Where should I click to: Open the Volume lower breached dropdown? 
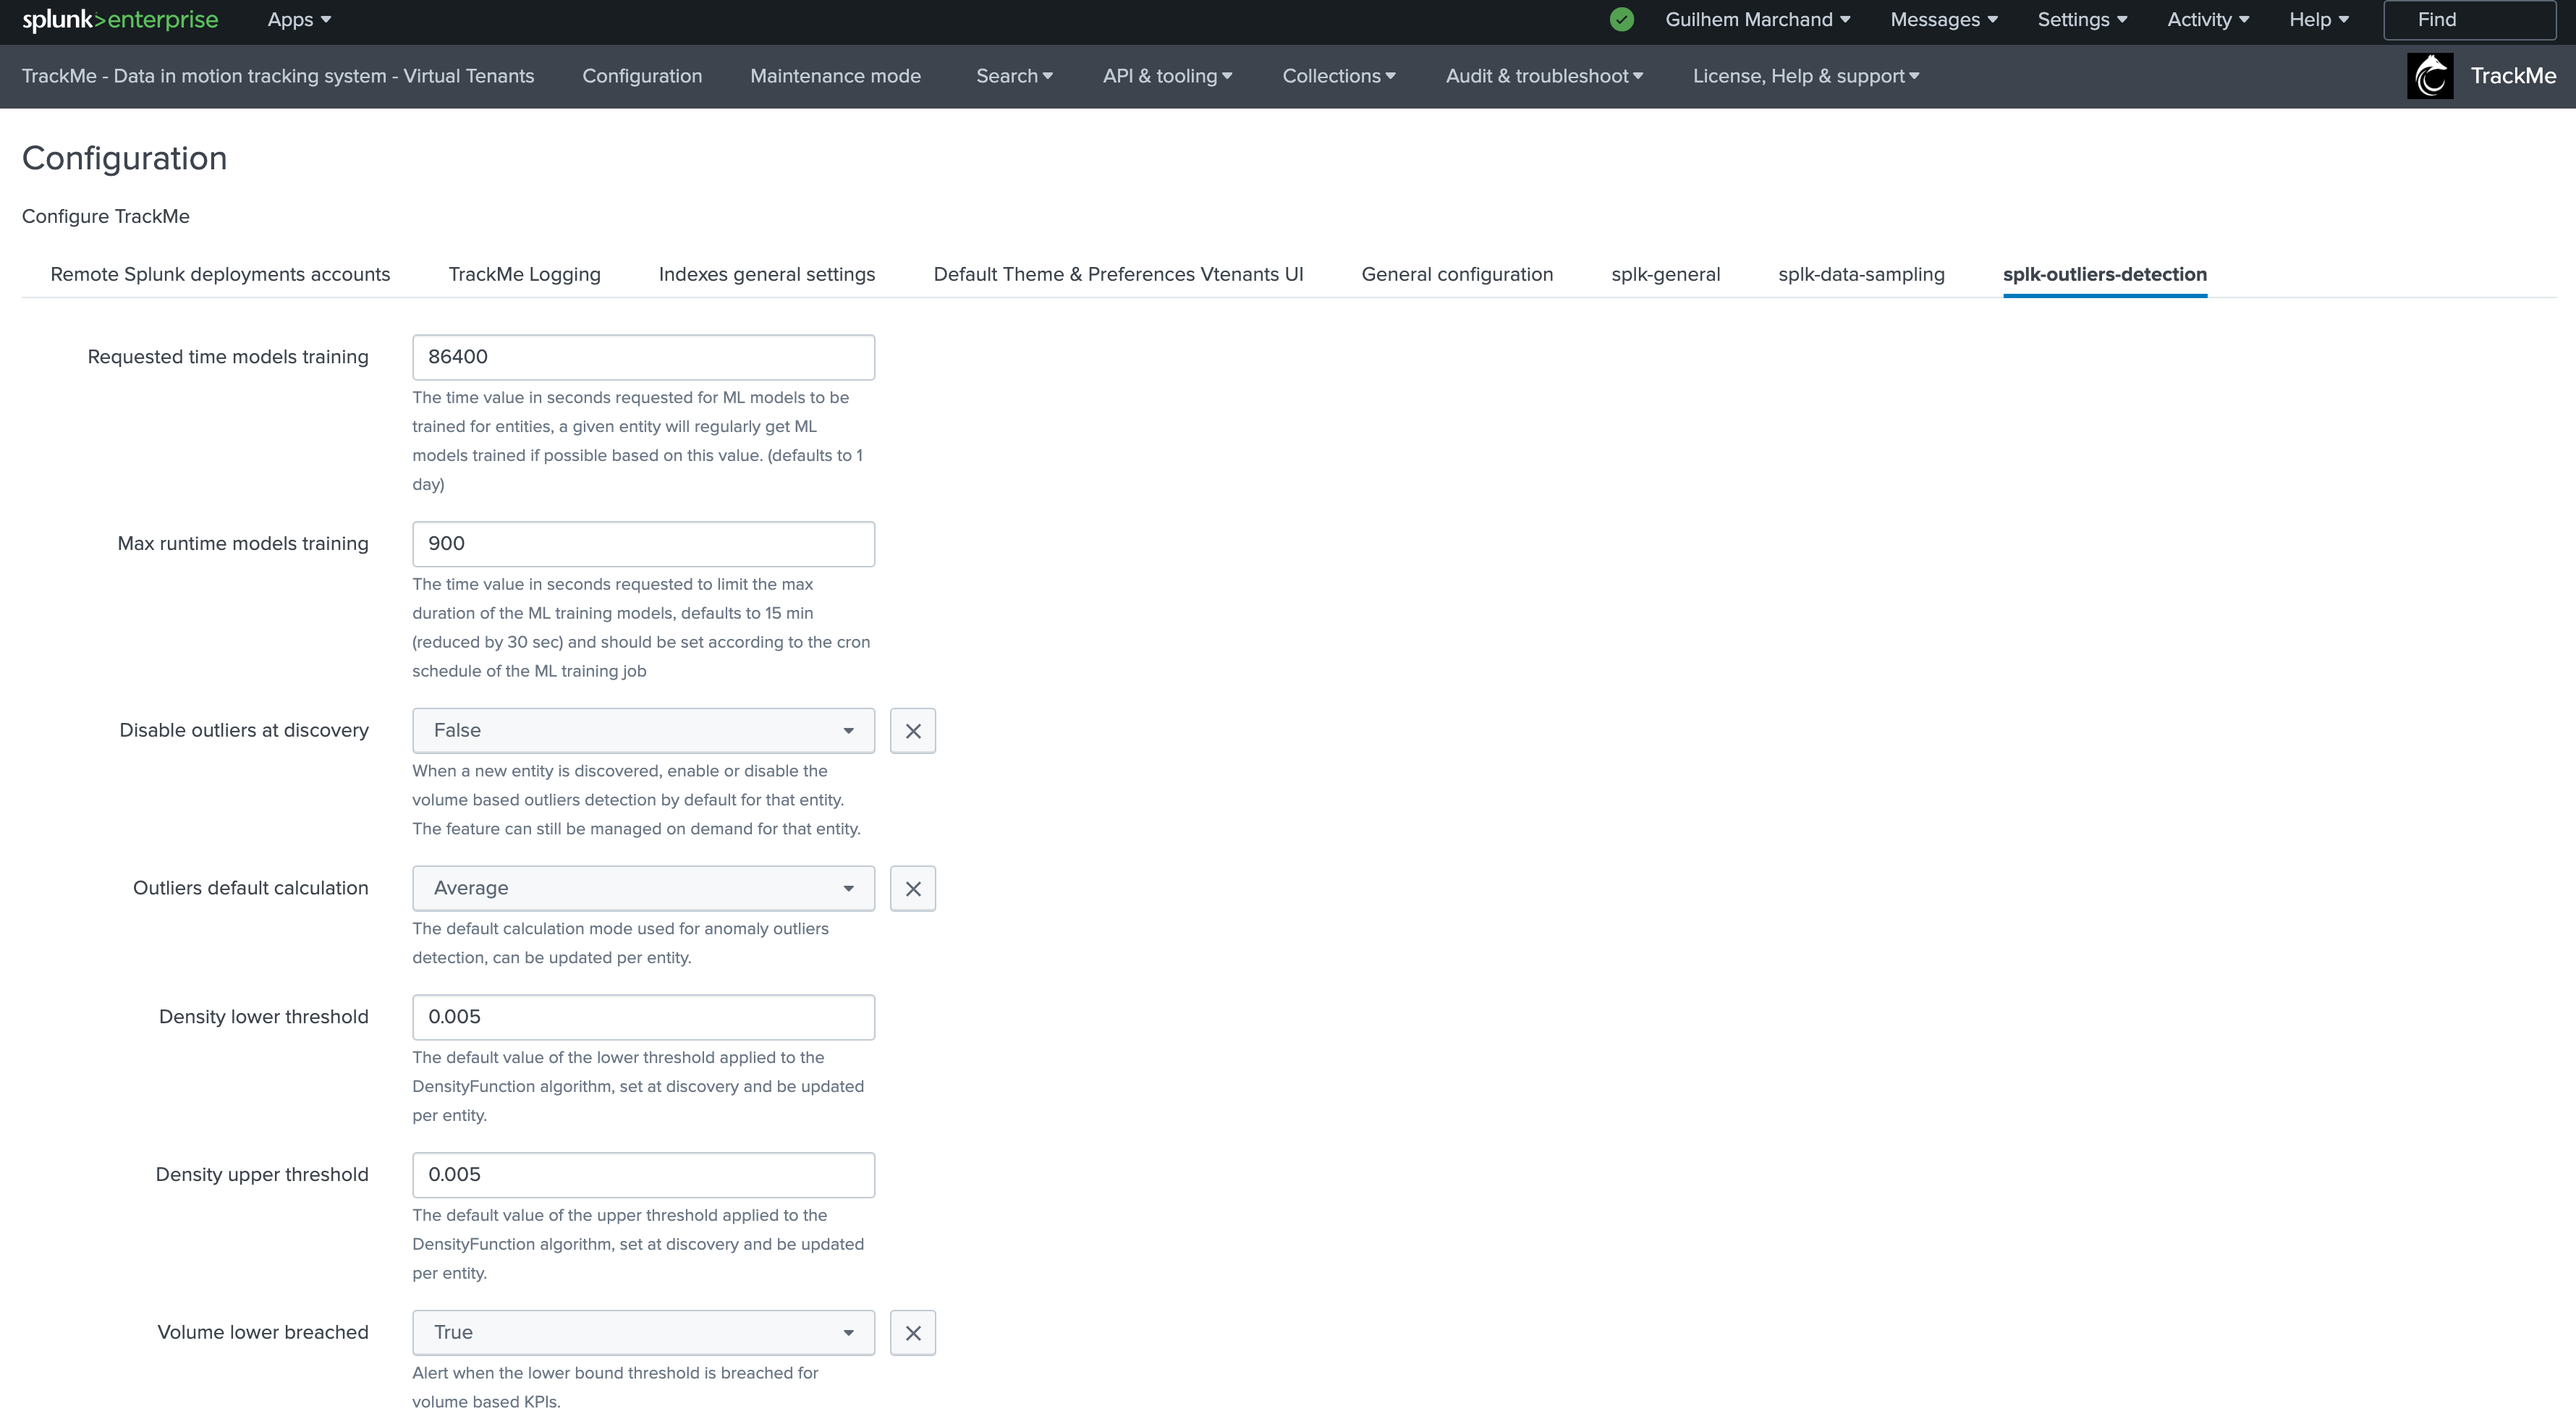tap(643, 1333)
